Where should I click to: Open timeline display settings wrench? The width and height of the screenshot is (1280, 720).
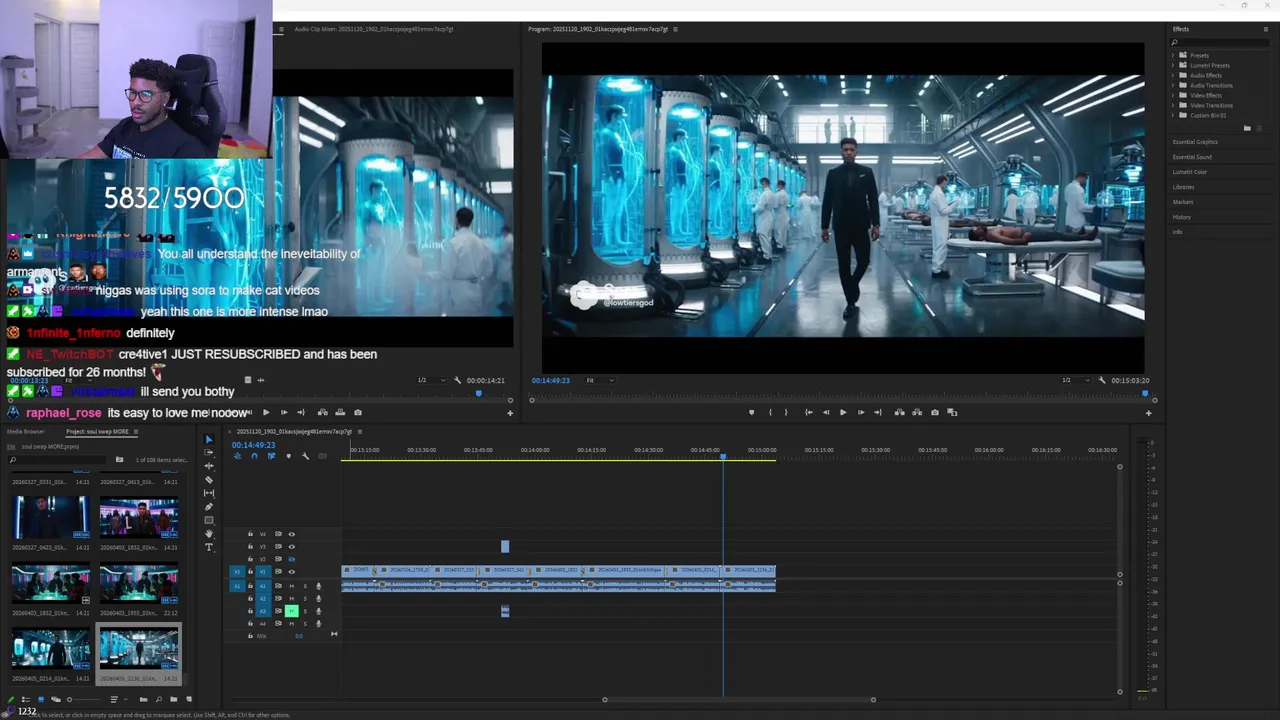point(306,456)
